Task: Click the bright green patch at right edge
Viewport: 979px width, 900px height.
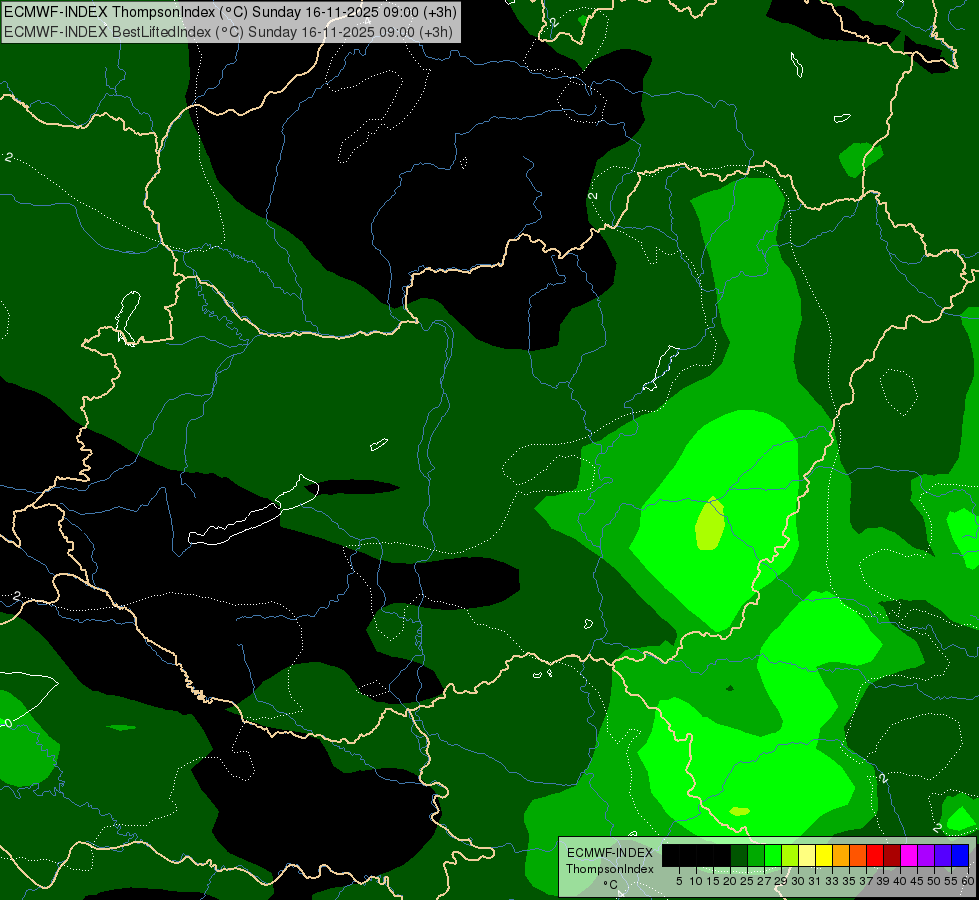Action: (963, 530)
